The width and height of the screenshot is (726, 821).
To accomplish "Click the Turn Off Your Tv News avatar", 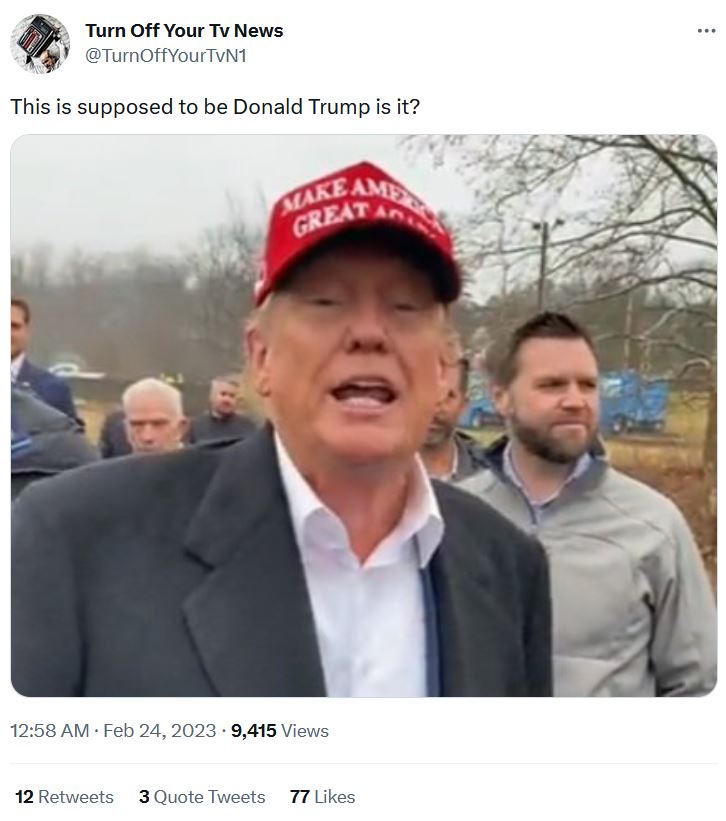I will pos(40,43).
